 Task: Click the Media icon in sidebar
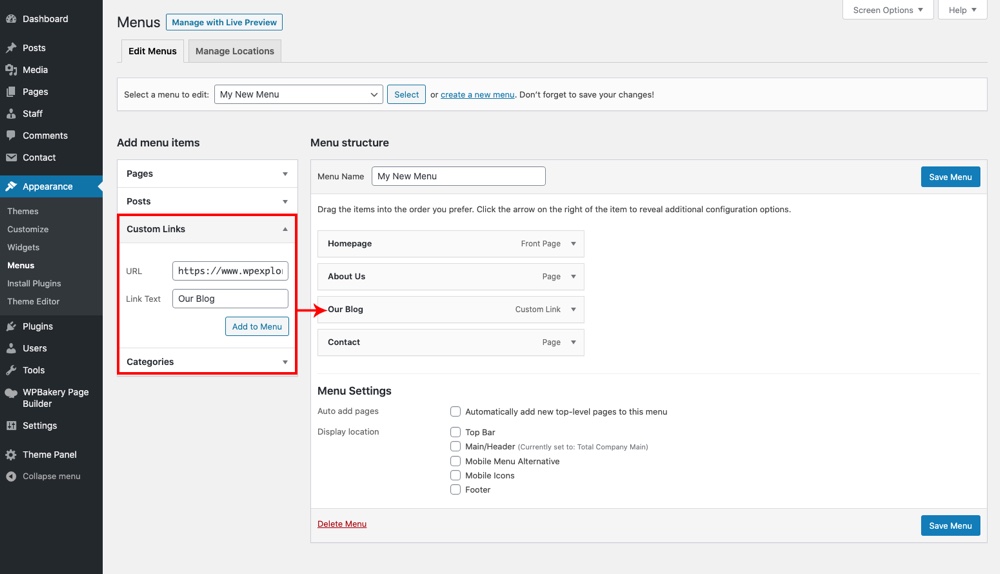click(x=11, y=70)
